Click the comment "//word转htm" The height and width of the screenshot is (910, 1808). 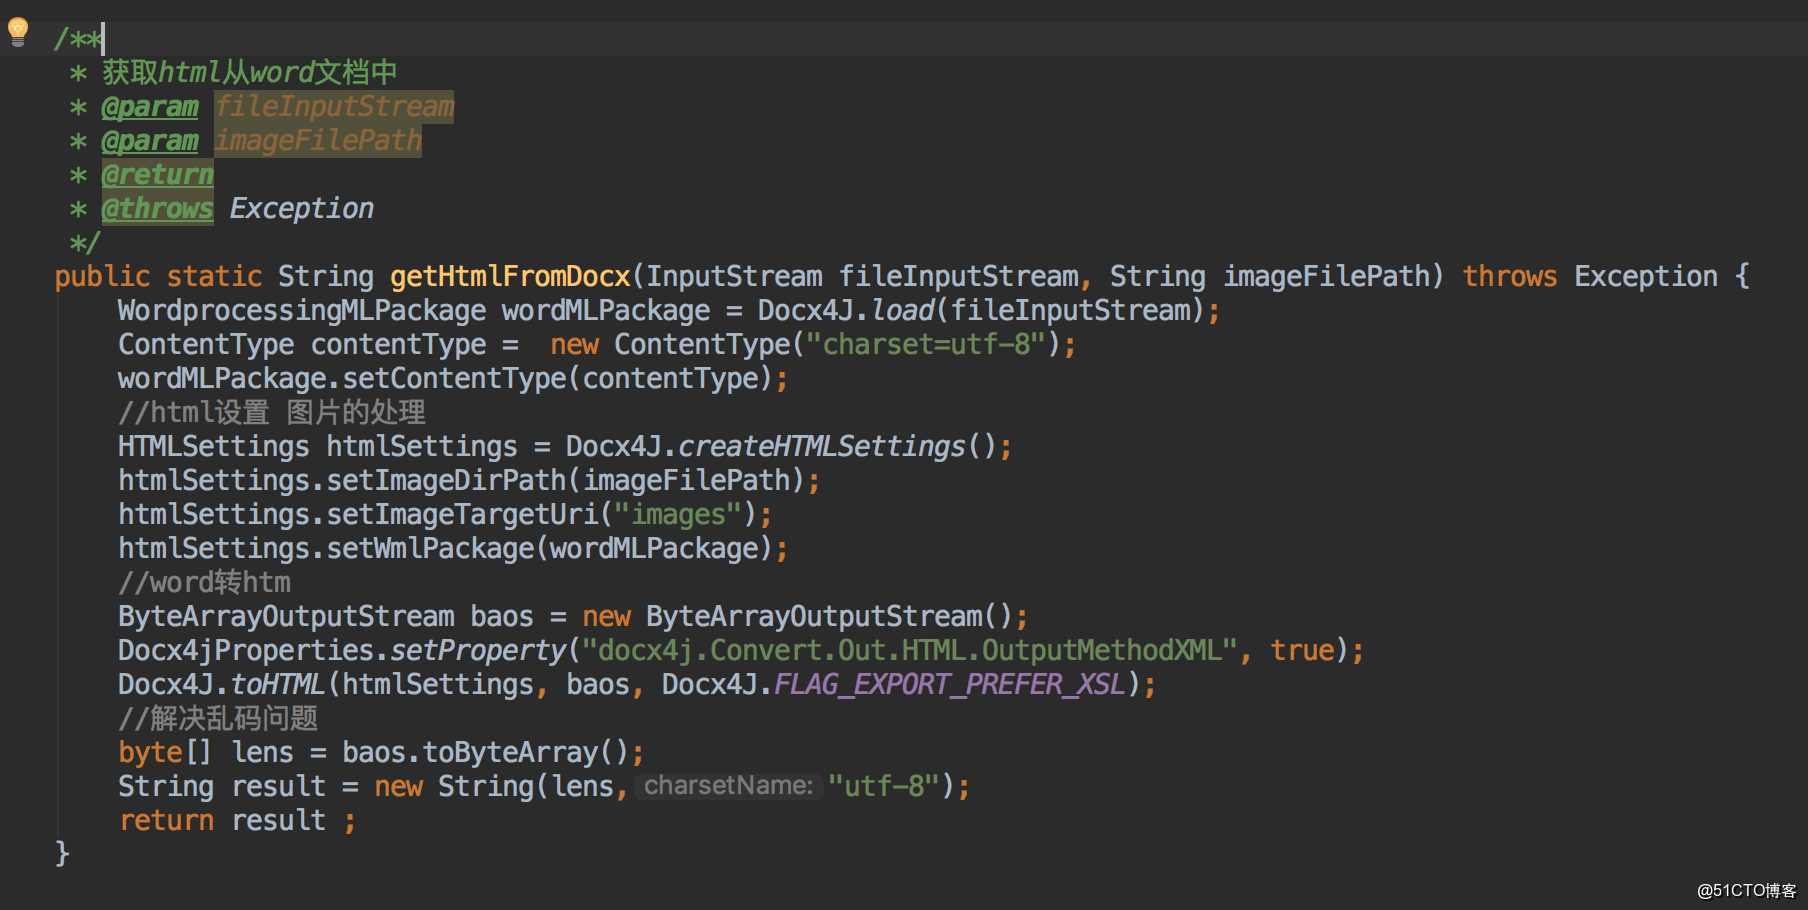pos(205,582)
